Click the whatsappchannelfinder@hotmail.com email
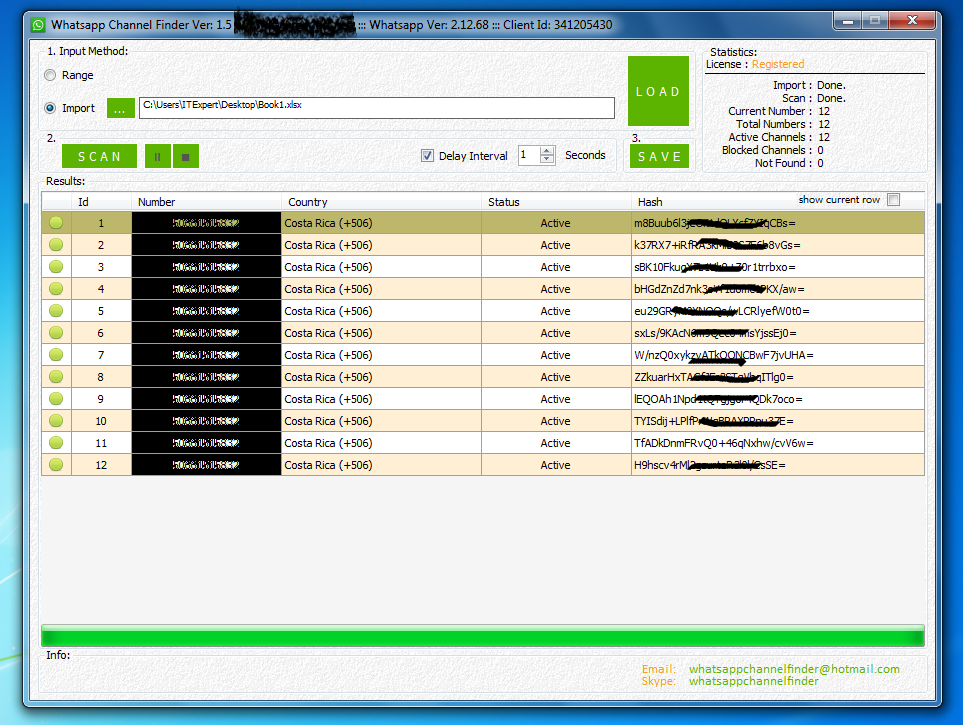This screenshot has height=725, width=963. point(793,668)
